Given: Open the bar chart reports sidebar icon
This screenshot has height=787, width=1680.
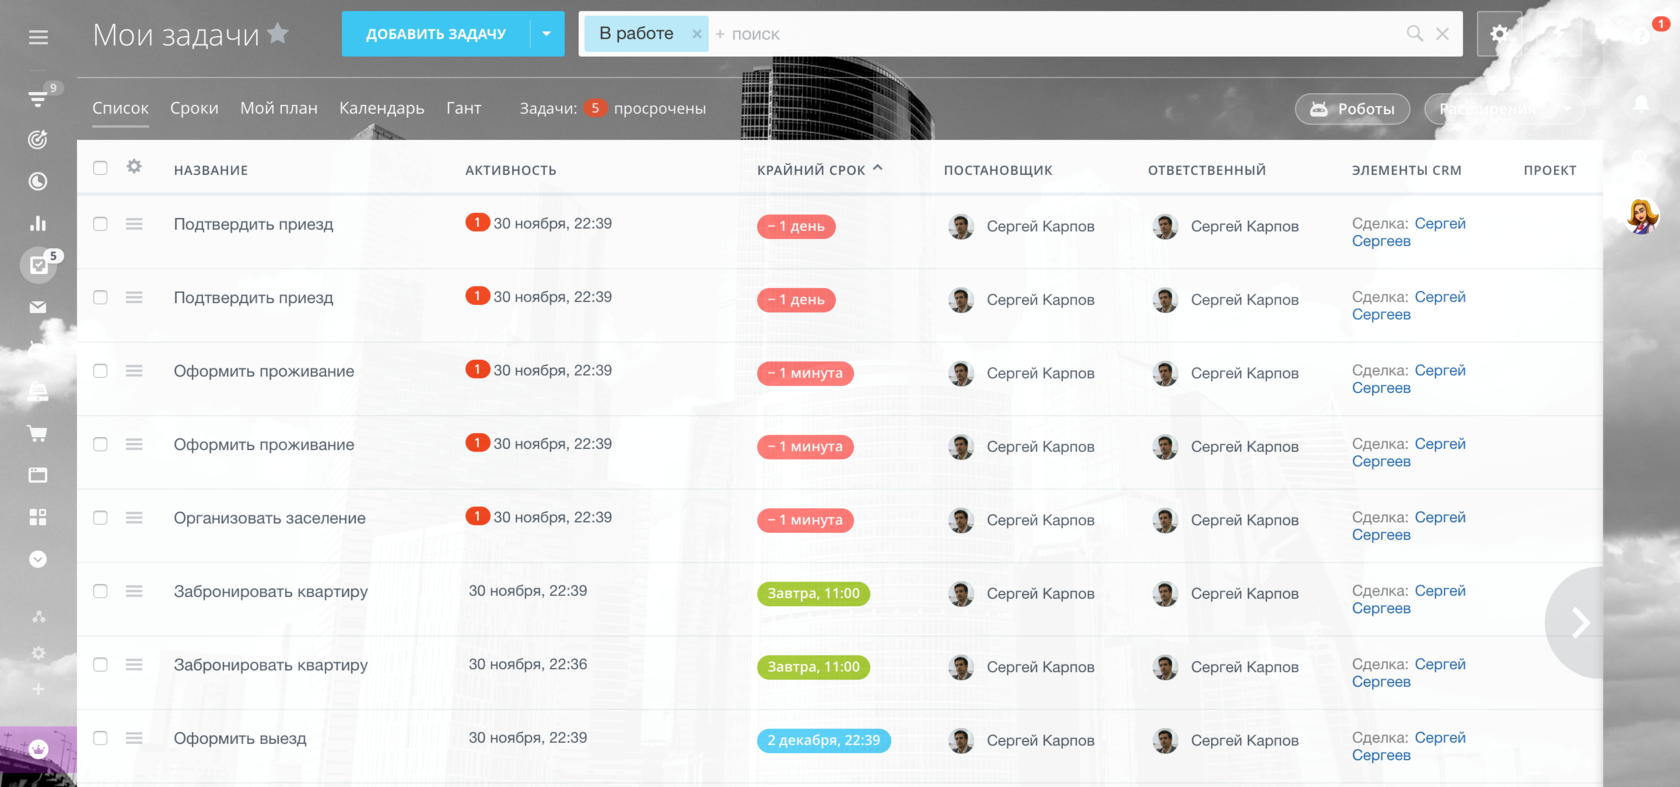Looking at the screenshot, I should (38, 223).
